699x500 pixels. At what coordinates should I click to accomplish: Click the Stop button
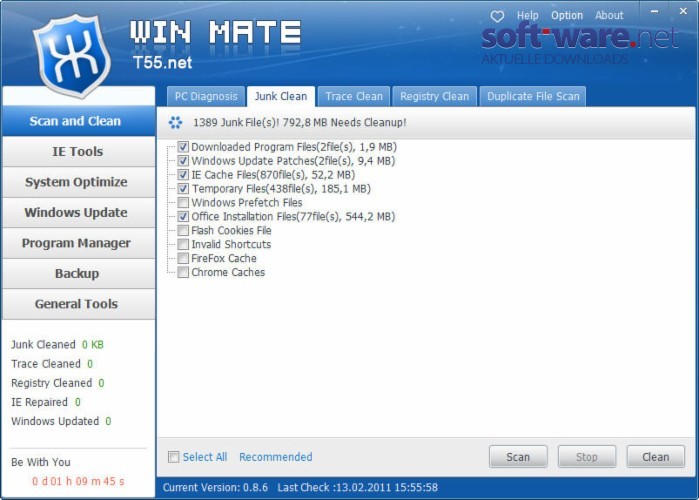click(587, 457)
